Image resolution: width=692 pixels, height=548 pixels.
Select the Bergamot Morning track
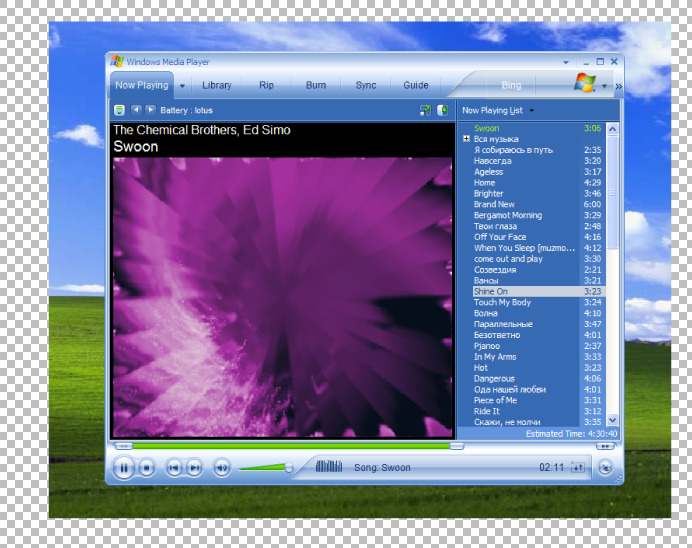537,215
